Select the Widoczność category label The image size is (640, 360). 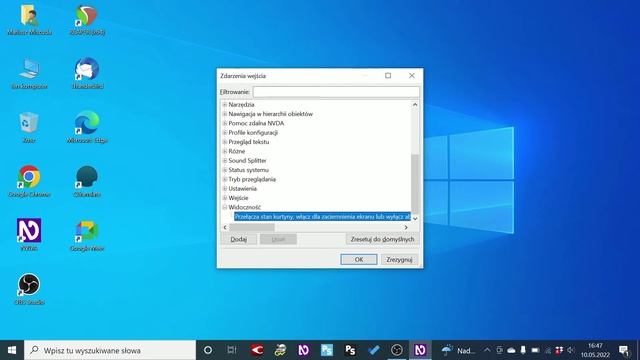[x=244, y=207]
